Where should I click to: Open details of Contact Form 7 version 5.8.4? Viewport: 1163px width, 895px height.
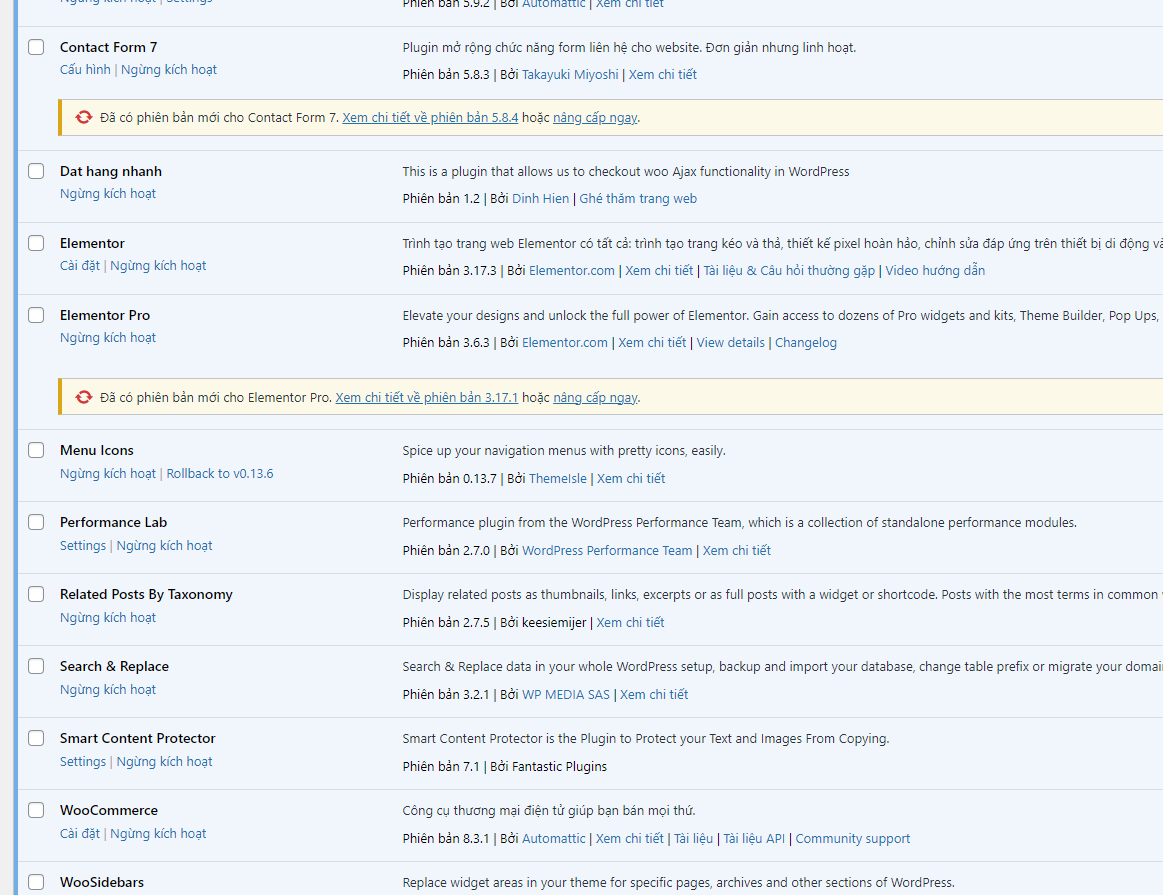tap(430, 117)
